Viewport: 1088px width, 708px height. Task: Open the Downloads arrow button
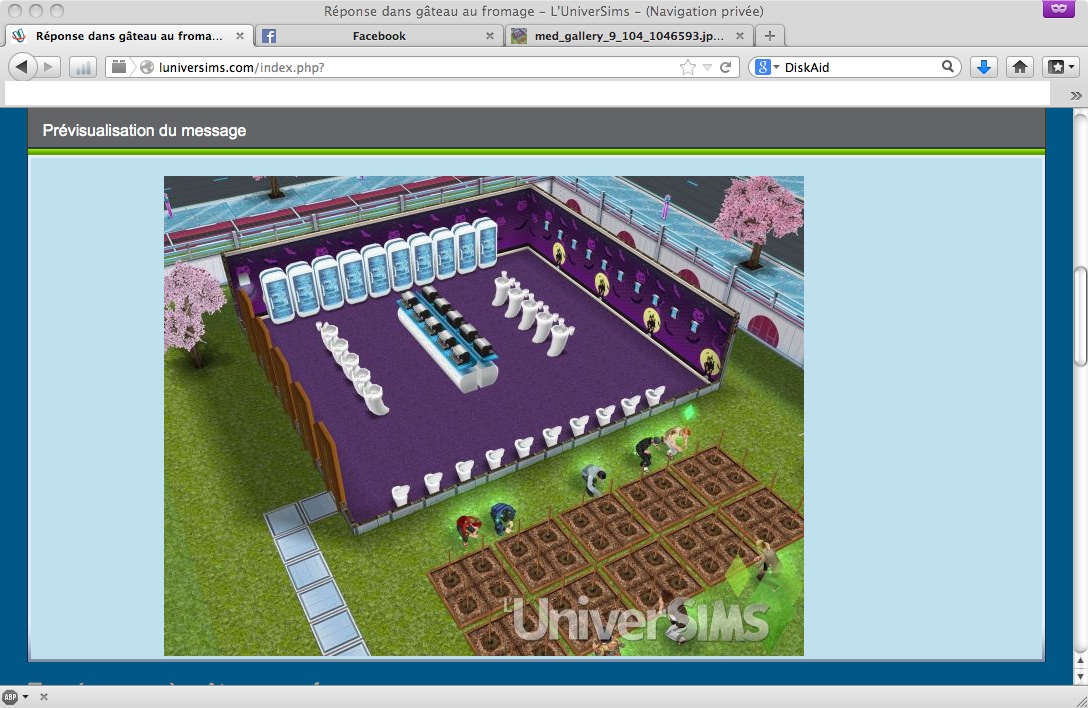click(983, 67)
